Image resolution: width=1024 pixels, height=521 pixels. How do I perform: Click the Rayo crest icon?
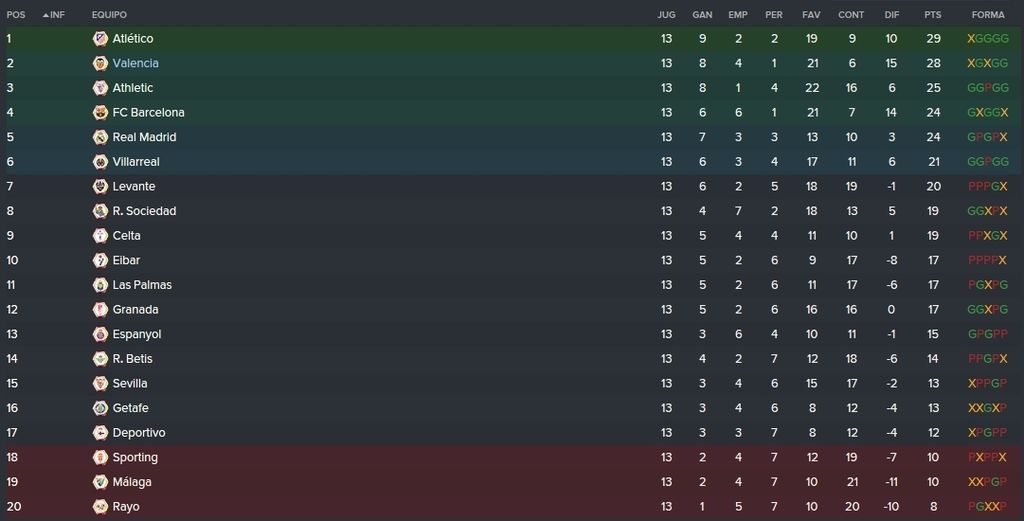click(x=100, y=507)
